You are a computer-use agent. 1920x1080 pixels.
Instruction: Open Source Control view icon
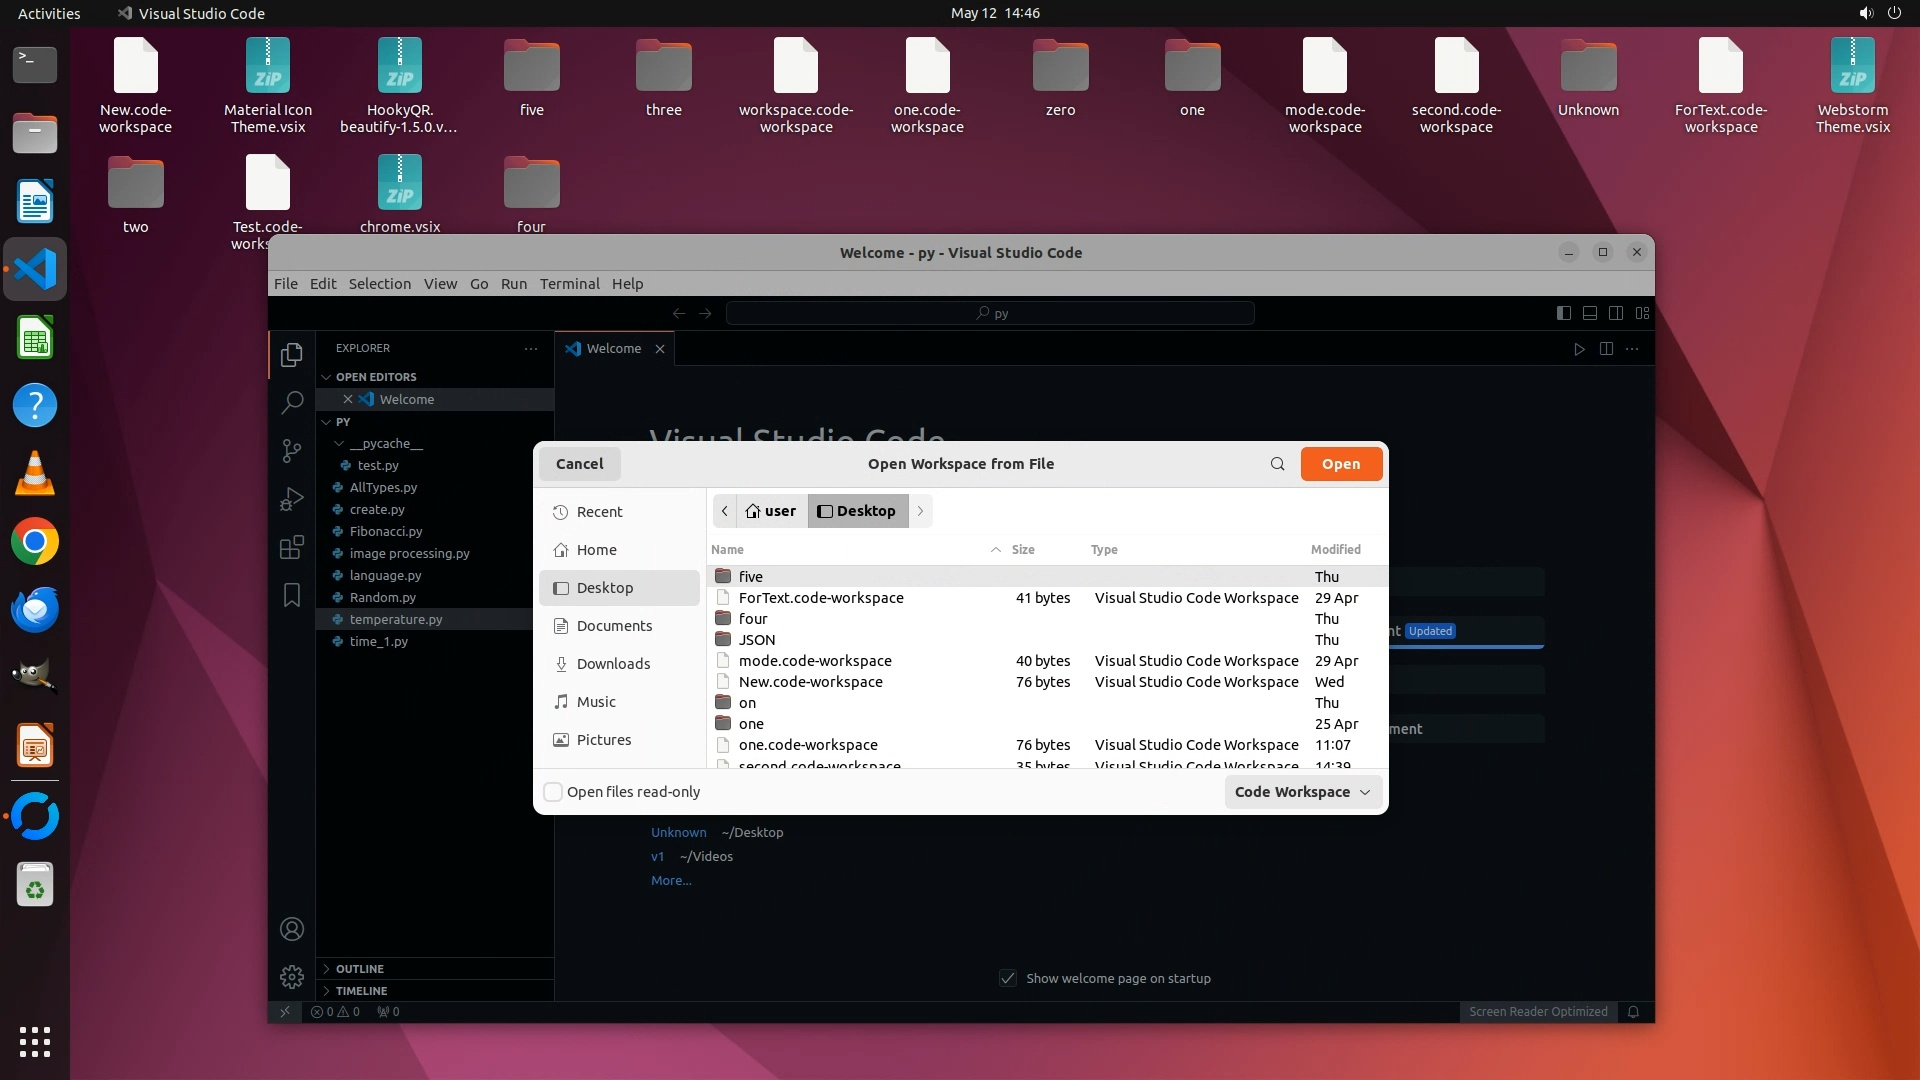click(x=291, y=451)
